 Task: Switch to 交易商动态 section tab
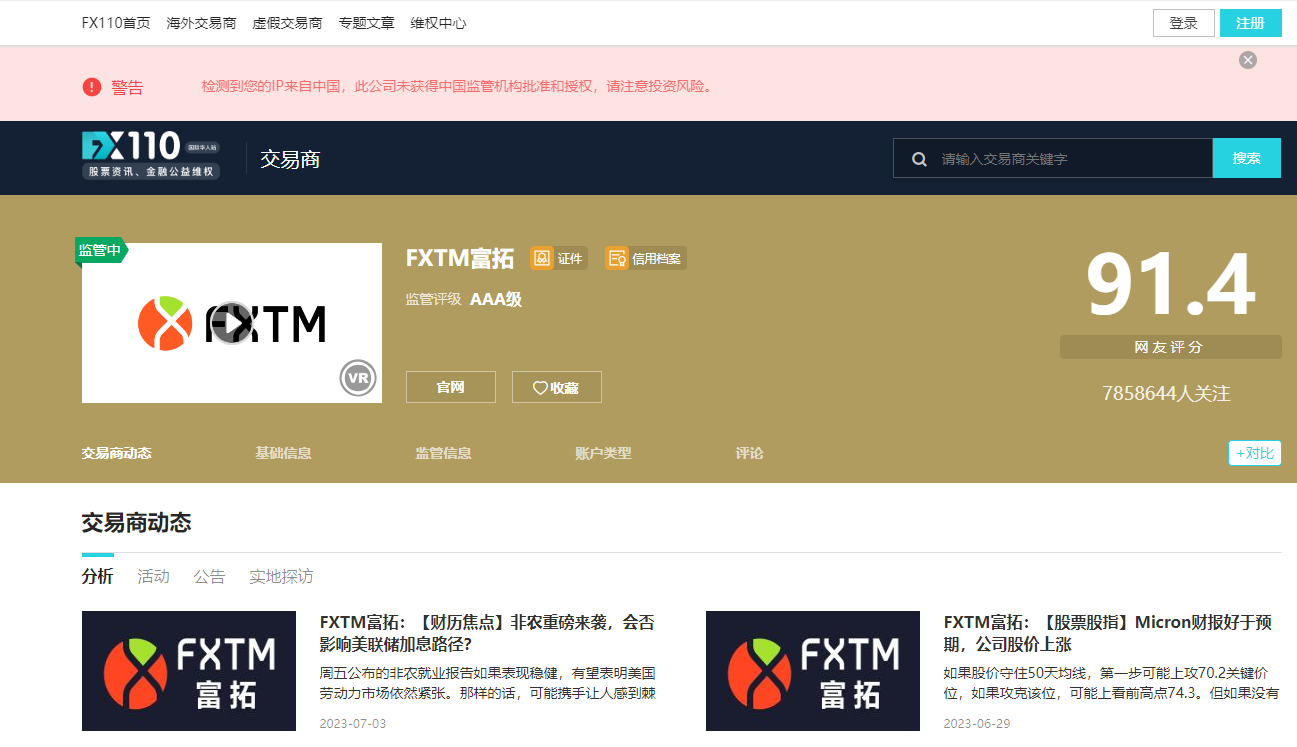point(117,453)
